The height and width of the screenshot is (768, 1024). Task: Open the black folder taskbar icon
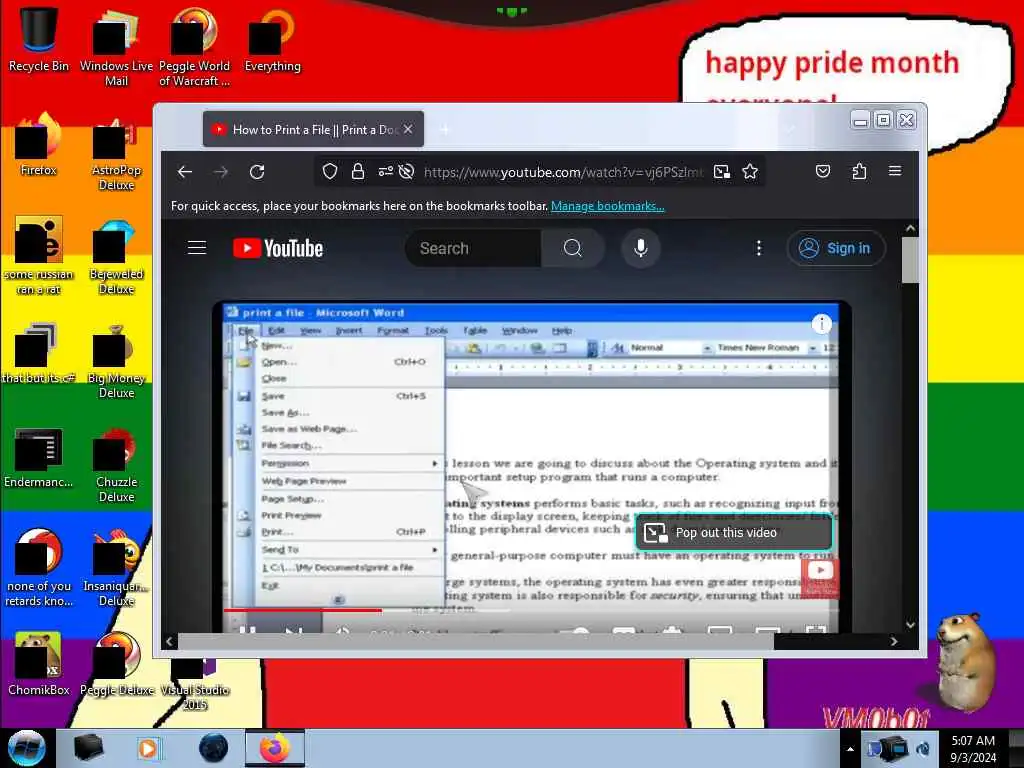coord(88,748)
